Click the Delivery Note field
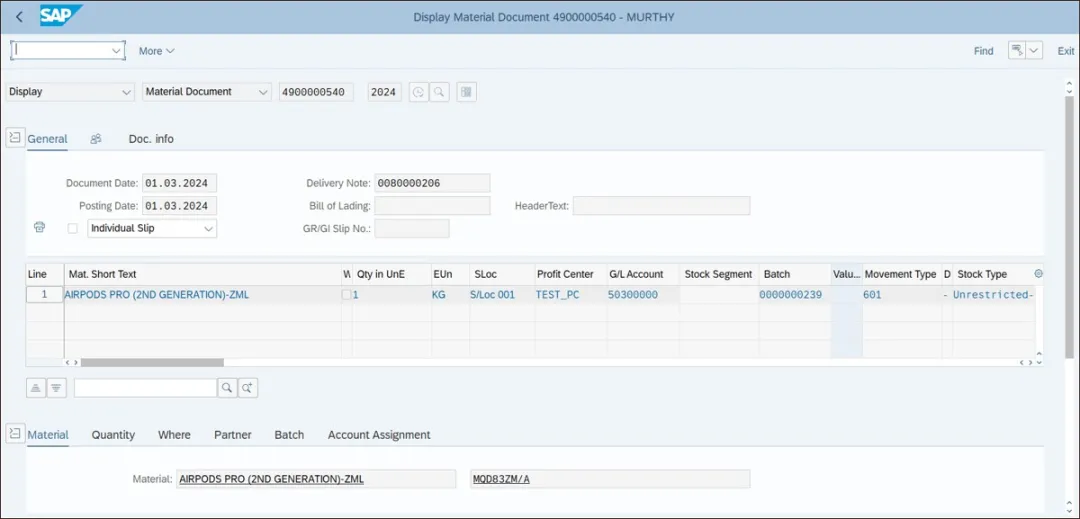Screen dimensions: 1080x519 click(x=432, y=183)
